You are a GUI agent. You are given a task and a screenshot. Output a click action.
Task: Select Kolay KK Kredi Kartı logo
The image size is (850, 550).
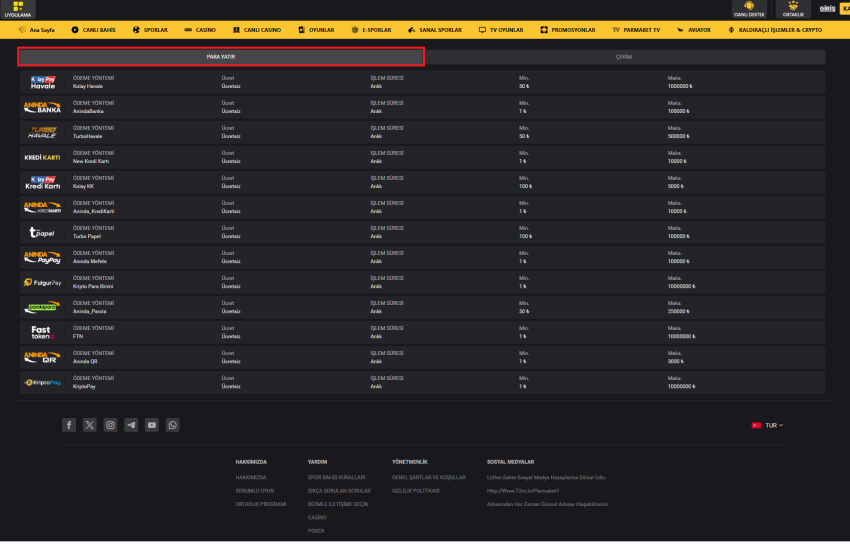[43, 183]
